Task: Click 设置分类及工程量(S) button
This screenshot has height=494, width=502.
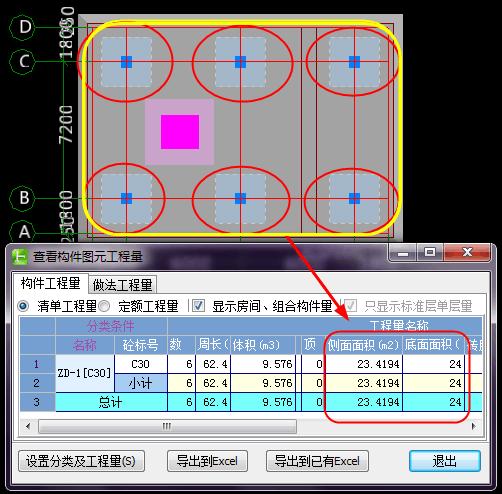Action: (81, 461)
